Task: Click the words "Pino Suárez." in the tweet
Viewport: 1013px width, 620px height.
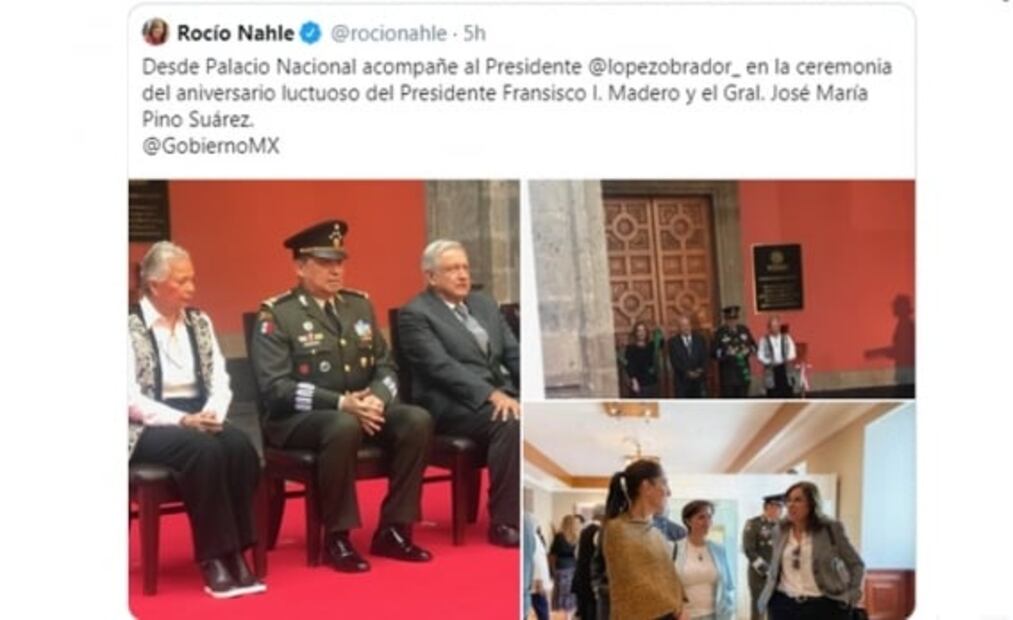Action: 198,119
